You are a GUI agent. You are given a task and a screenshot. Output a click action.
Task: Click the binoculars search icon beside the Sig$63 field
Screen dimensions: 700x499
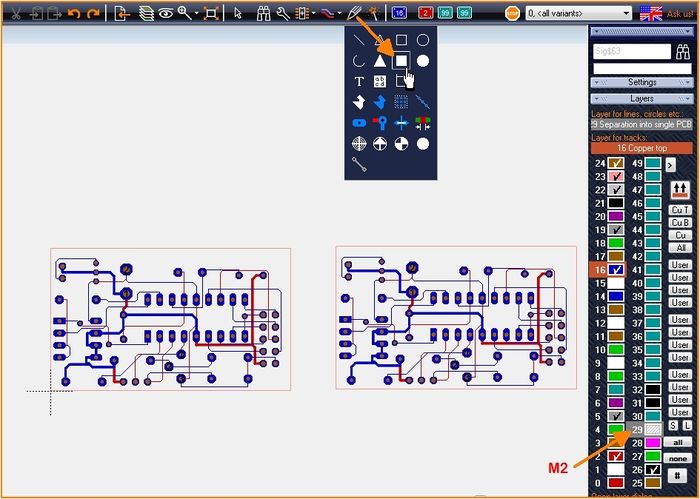pyautogui.click(x=683, y=51)
